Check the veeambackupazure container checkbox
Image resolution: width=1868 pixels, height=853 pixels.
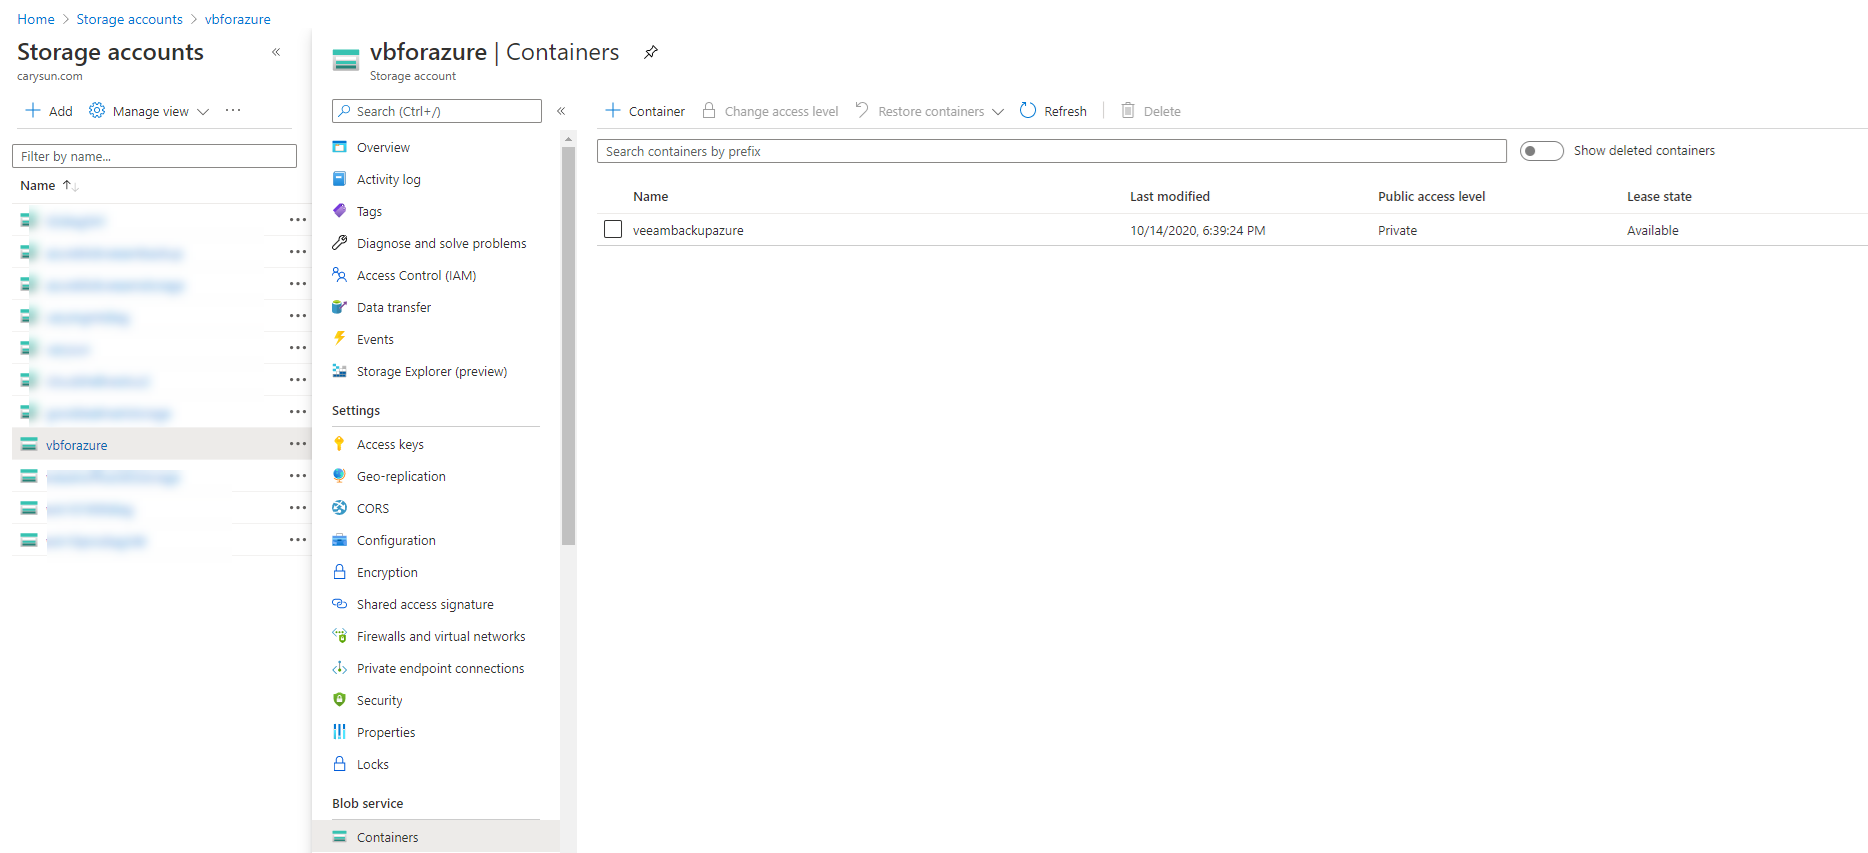pos(613,229)
